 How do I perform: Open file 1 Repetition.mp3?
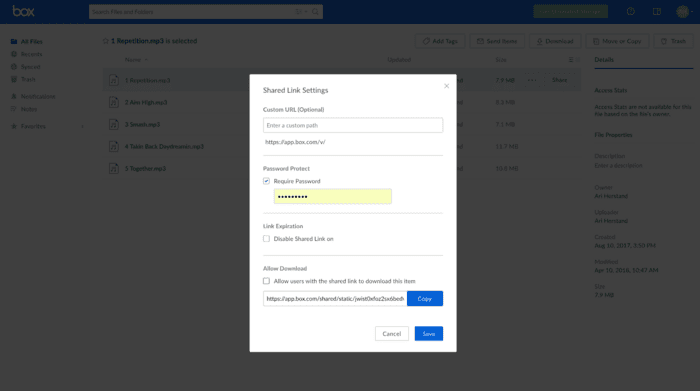coord(147,80)
